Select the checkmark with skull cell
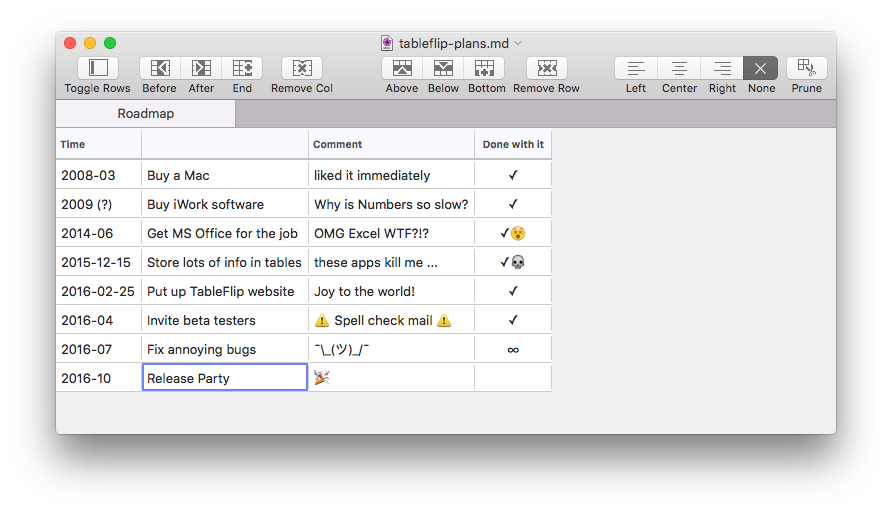Screen dimensions: 892x514 513,262
